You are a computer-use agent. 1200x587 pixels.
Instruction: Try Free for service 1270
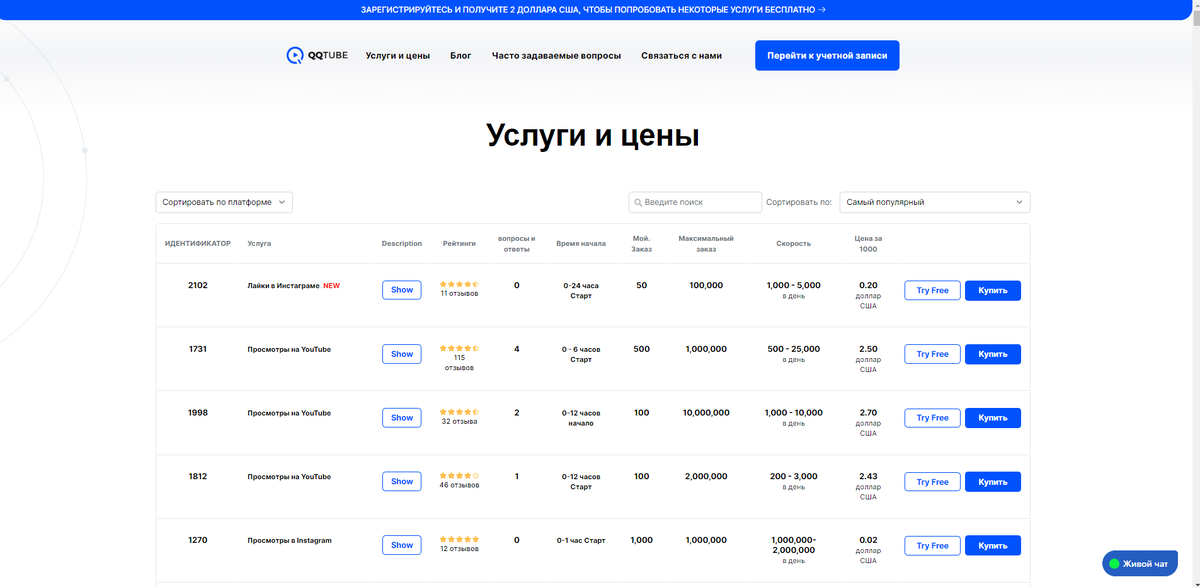[x=932, y=545]
